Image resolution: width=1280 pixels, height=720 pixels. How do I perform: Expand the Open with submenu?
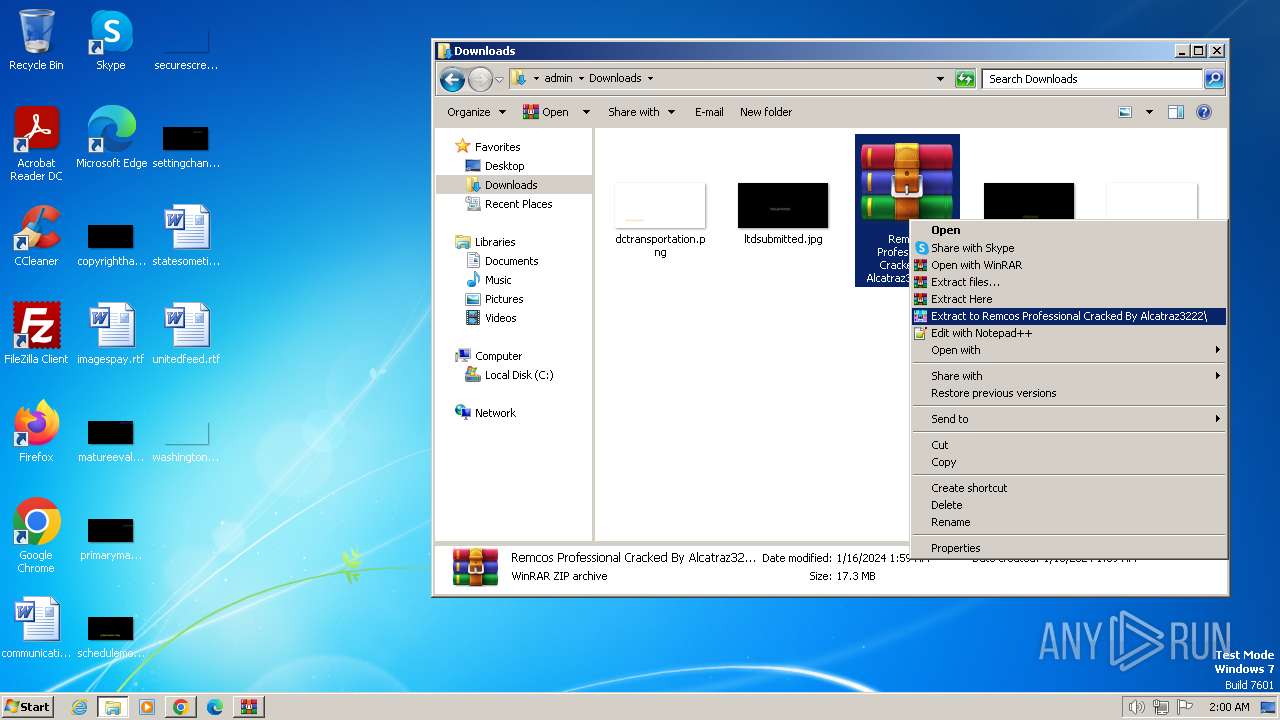[1069, 350]
